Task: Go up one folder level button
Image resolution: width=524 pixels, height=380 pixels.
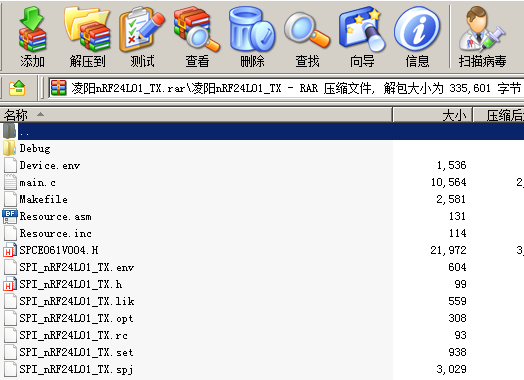Action: pos(17,88)
